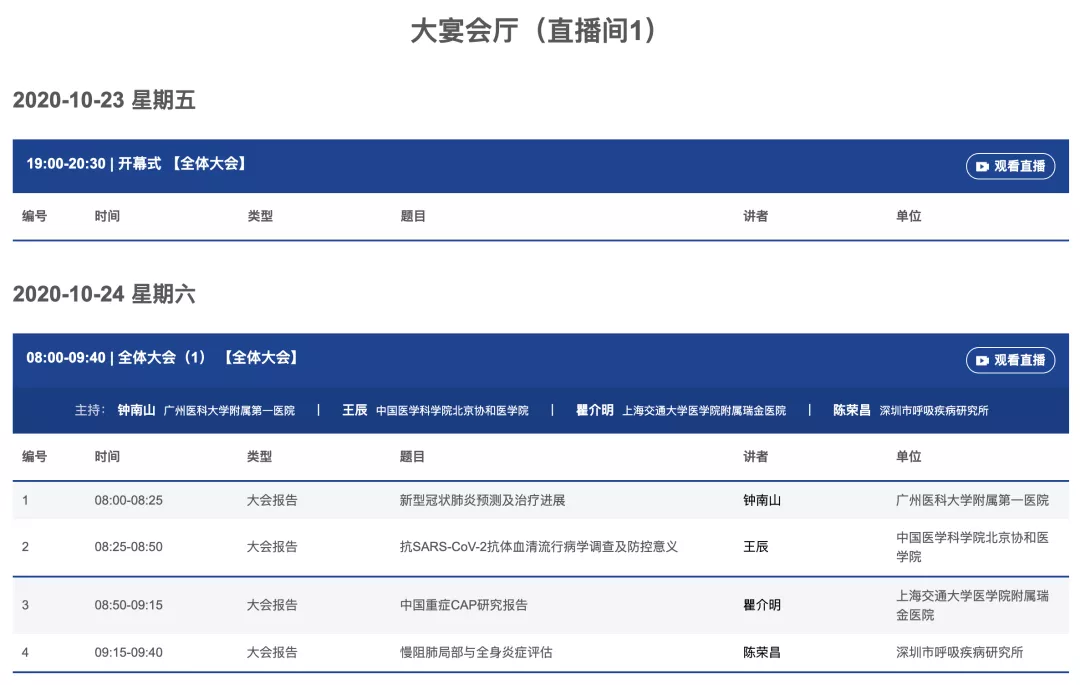The height and width of the screenshot is (685, 1080).
Task: Click the 题目 header in the 开幕式 table
Action: point(413,216)
